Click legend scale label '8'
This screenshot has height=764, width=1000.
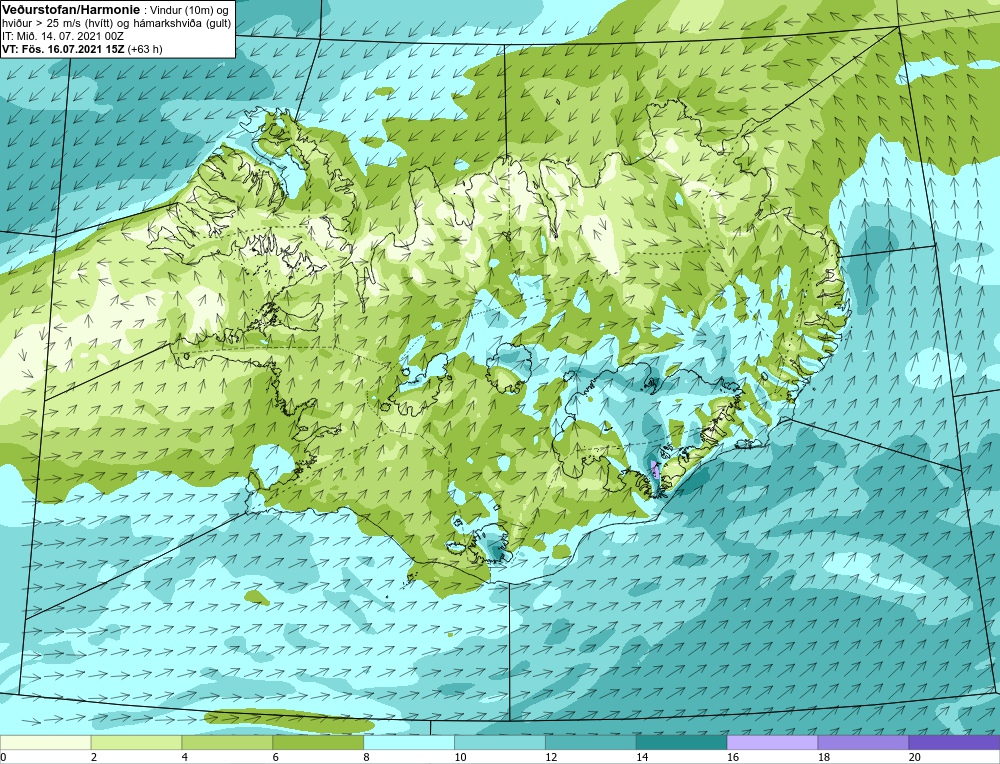point(367,757)
